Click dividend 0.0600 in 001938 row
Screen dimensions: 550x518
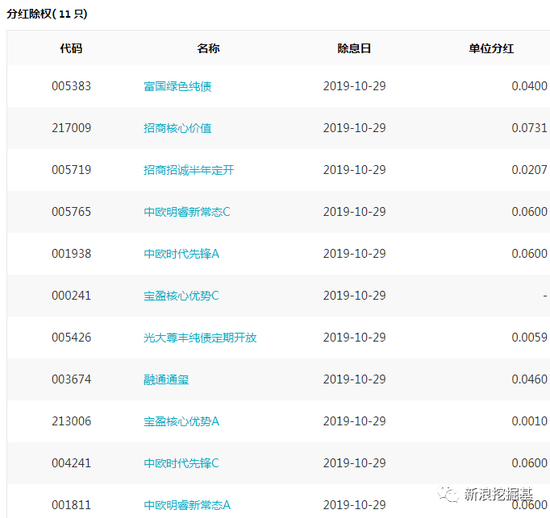[x=529, y=254]
